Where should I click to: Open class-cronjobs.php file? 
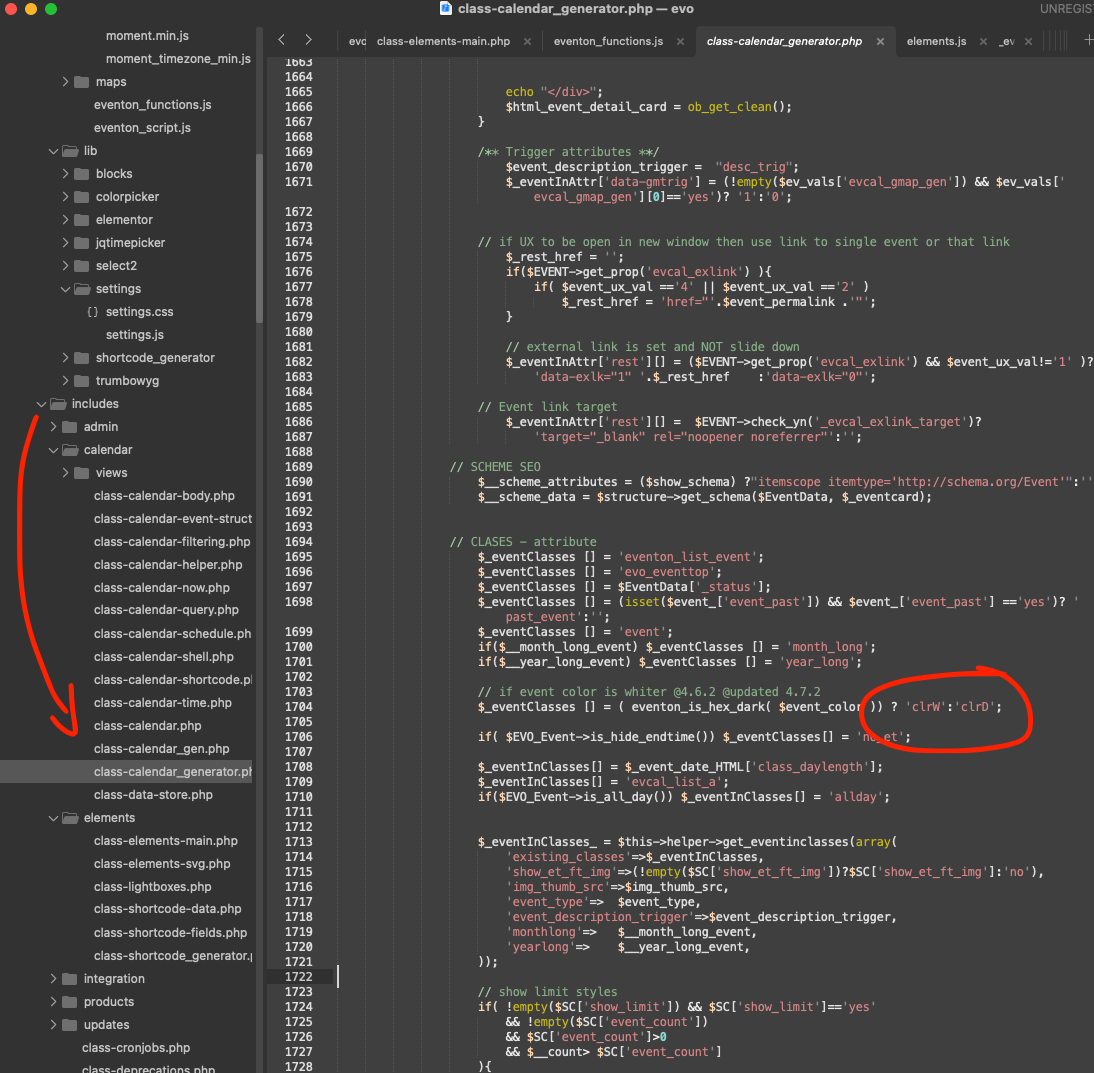pyautogui.click(x=135, y=1049)
